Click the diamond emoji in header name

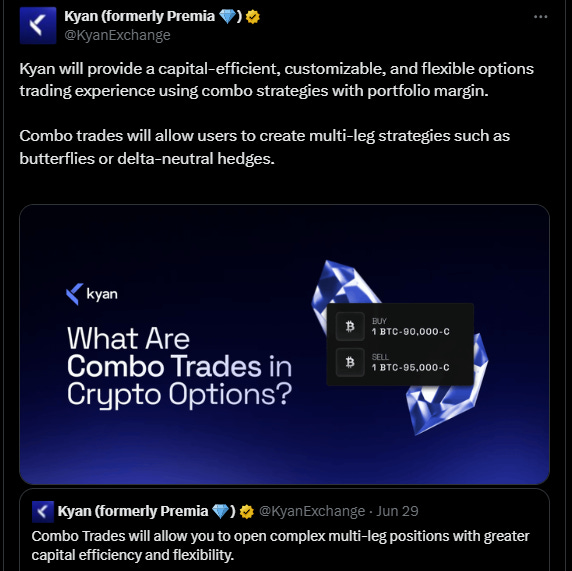click(x=228, y=16)
